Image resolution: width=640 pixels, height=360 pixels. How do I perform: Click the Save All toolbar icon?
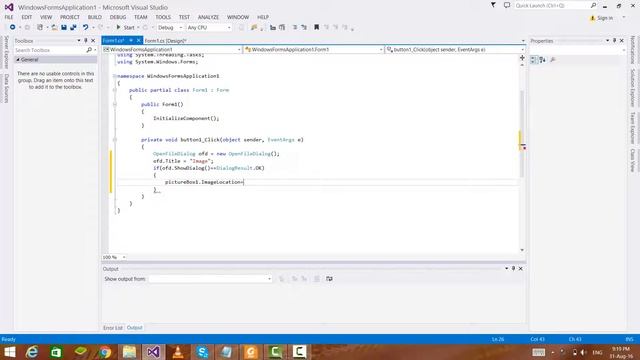coord(73,27)
